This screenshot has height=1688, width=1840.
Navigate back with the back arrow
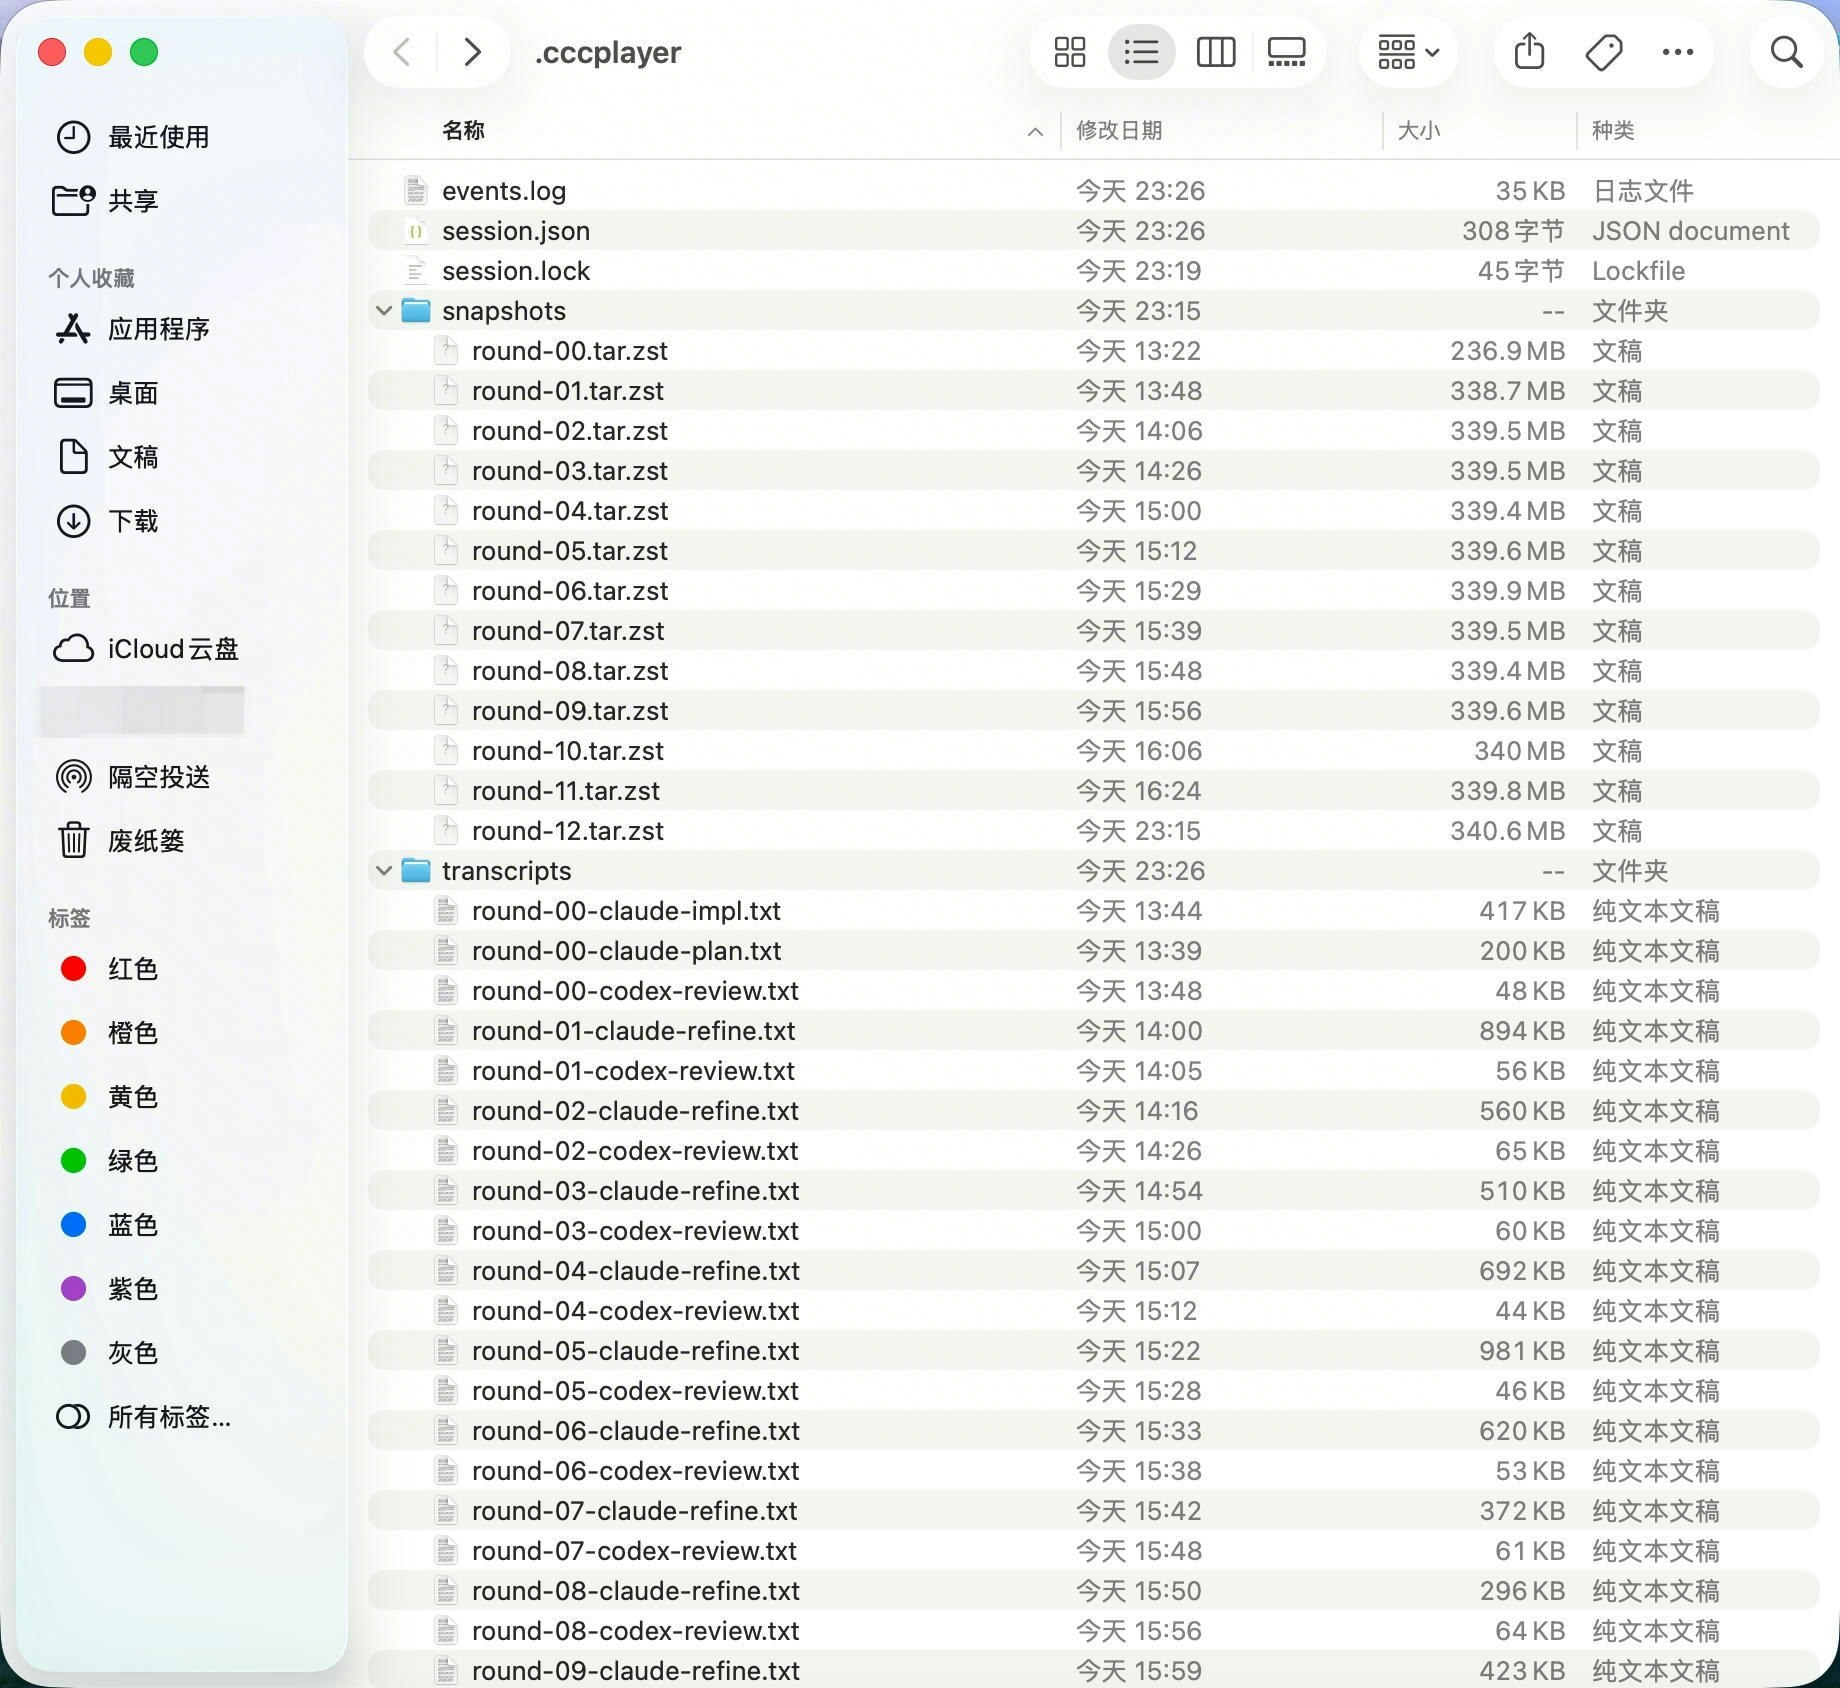tap(400, 51)
